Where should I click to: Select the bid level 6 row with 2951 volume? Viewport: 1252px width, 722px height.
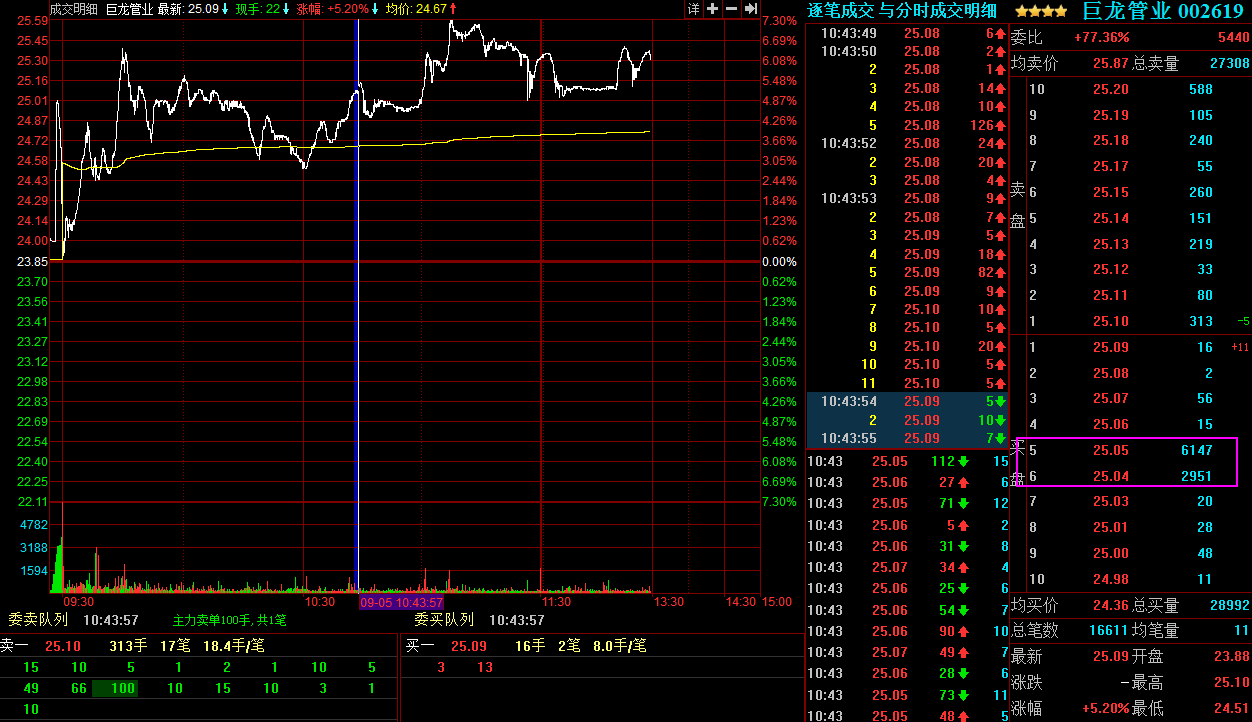pyautogui.click(x=1125, y=476)
